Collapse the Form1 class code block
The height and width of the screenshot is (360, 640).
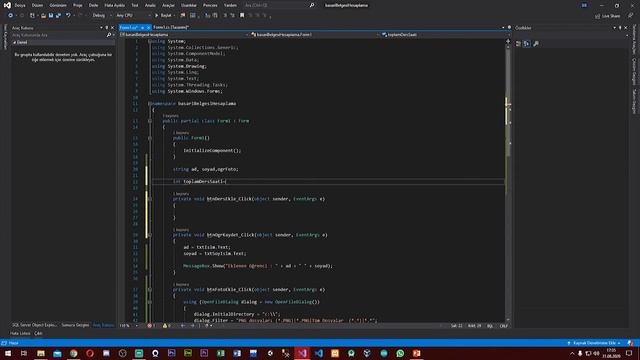(150, 121)
